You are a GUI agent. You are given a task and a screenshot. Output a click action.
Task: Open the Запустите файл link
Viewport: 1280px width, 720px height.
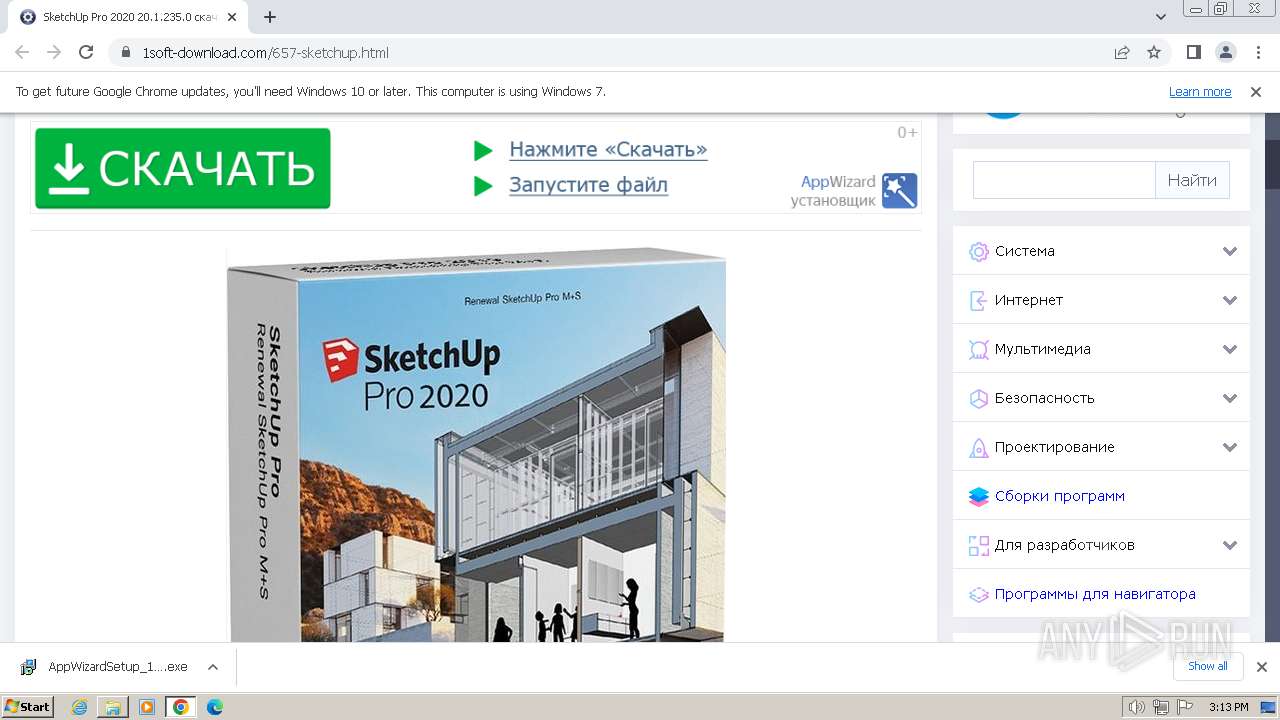pyautogui.click(x=588, y=185)
